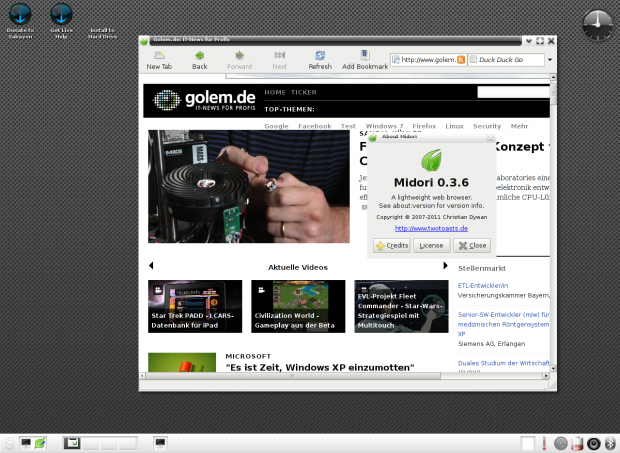Close the About Midori dialog via Close button
The image size is (620, 453).
pos(472,245)
